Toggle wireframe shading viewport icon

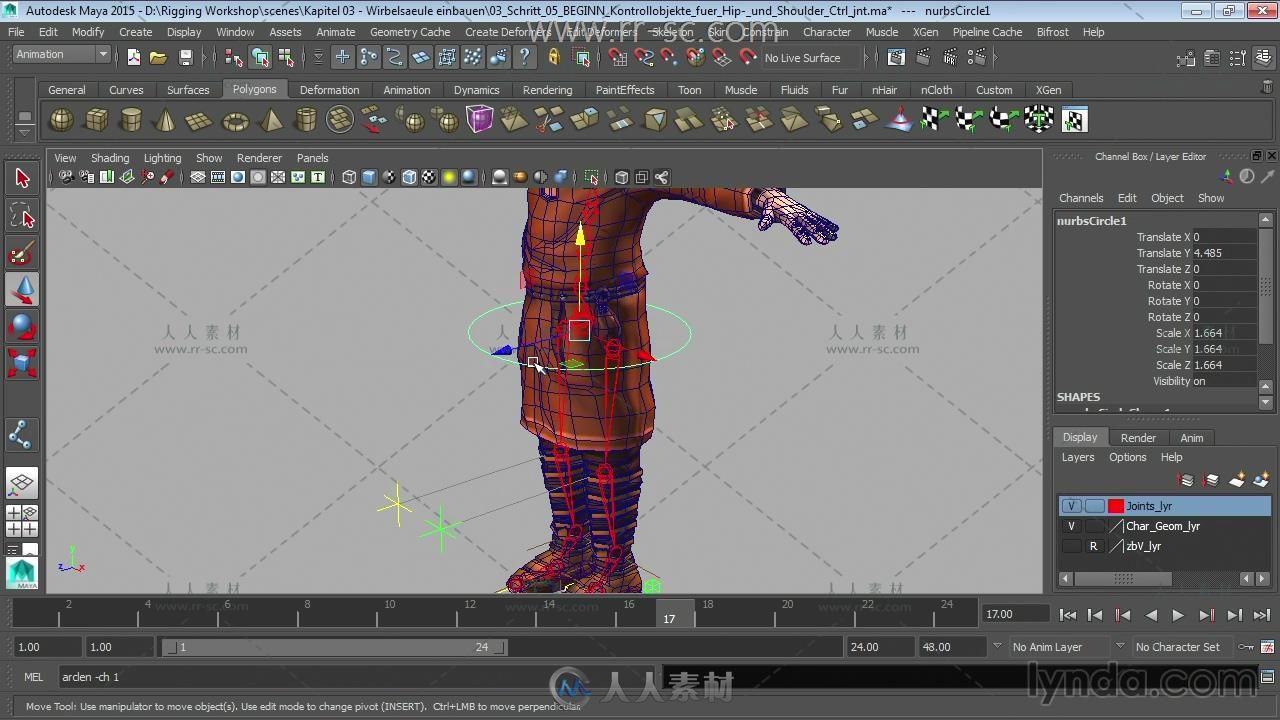[349, 178]
